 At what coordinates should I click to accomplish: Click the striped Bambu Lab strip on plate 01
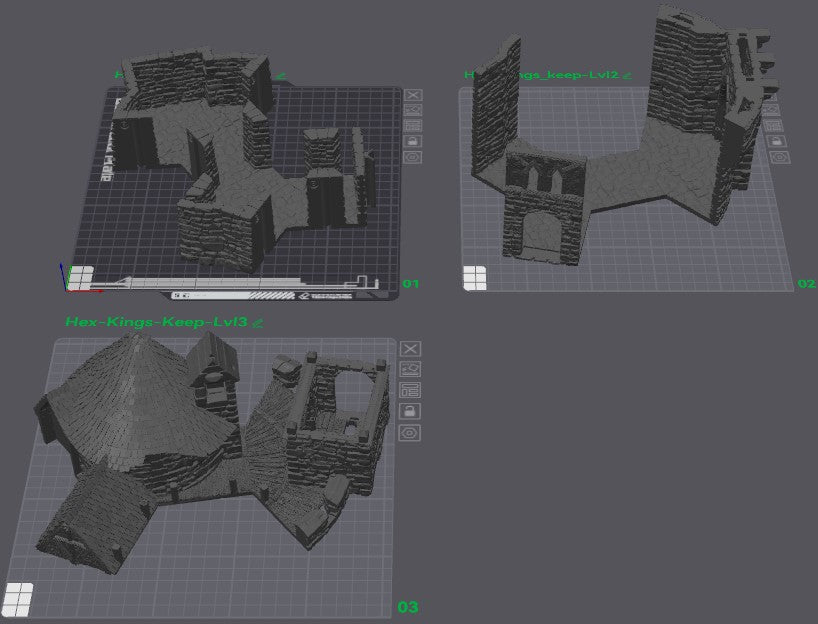(x=270, y=297)
